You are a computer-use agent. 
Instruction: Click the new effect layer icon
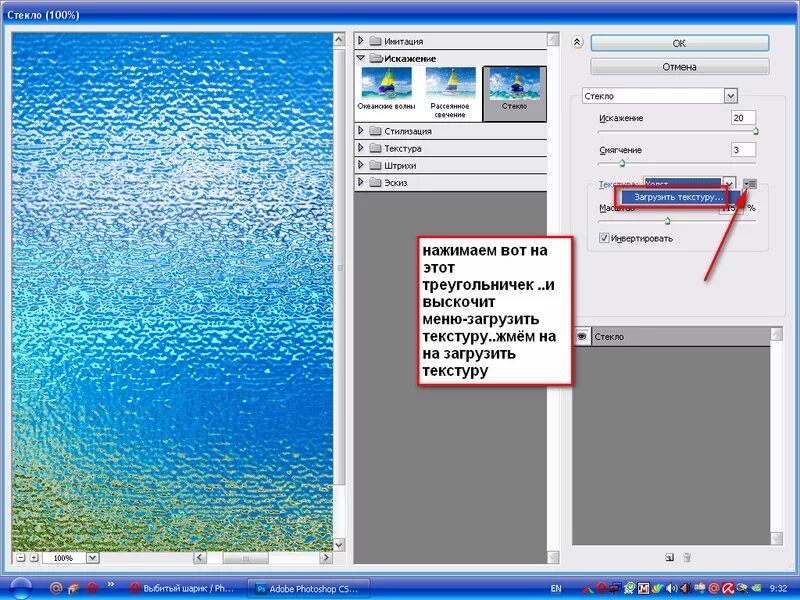click(x=670, y=557)
